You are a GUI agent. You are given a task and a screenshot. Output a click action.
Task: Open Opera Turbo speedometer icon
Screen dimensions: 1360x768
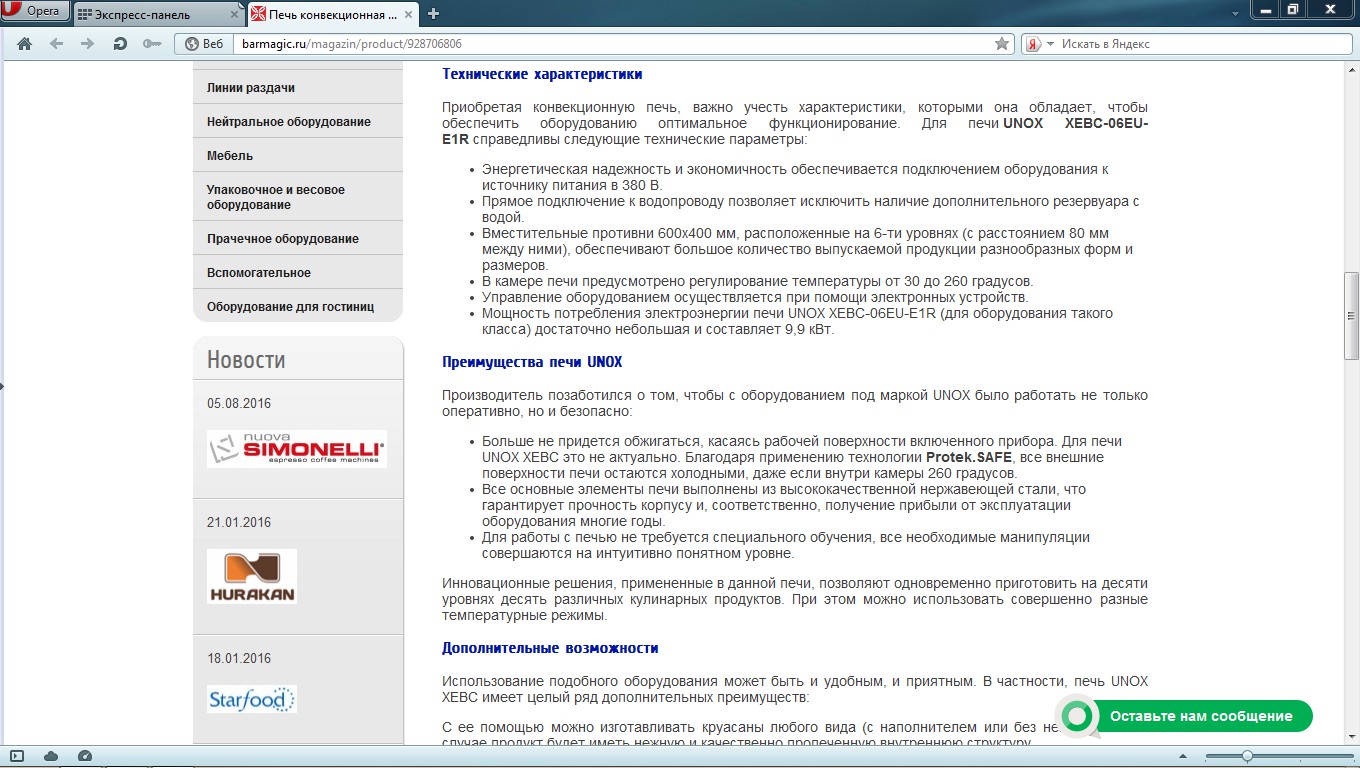[x=85, y=756]
